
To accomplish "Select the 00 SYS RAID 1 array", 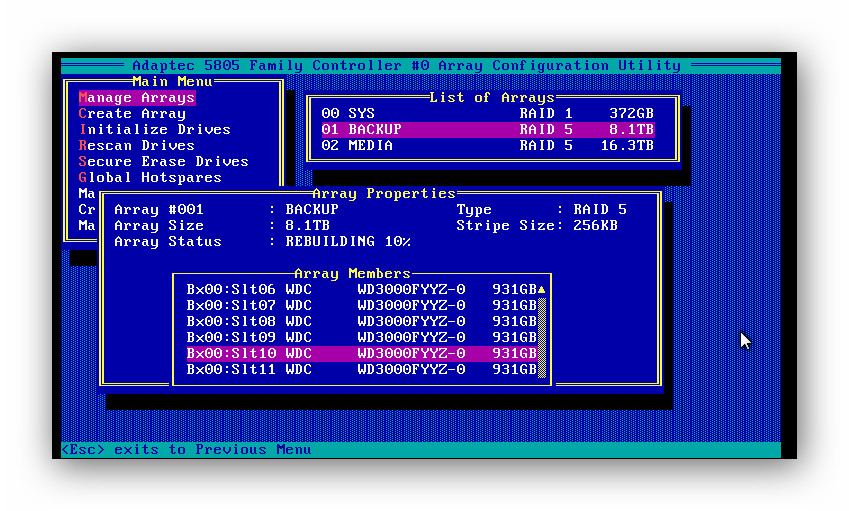I will click(x=487, y=114).
